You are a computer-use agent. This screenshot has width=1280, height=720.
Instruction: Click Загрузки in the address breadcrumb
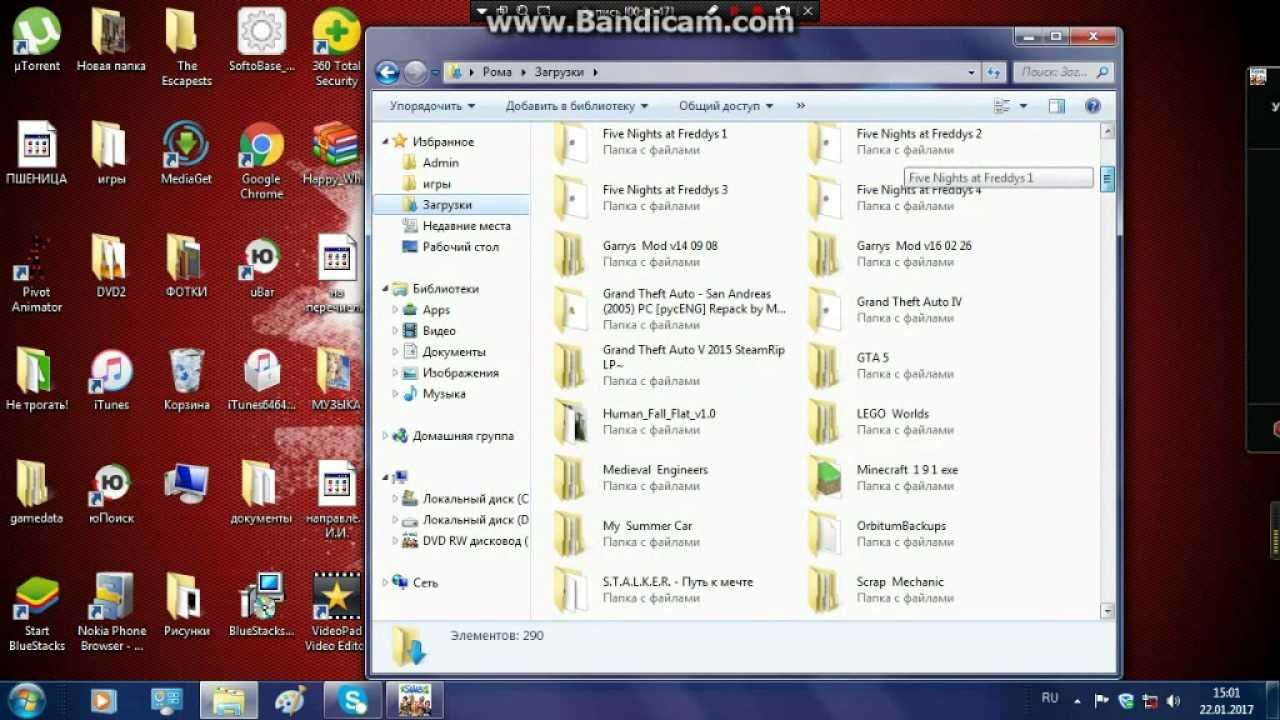(x=560, y=72)
